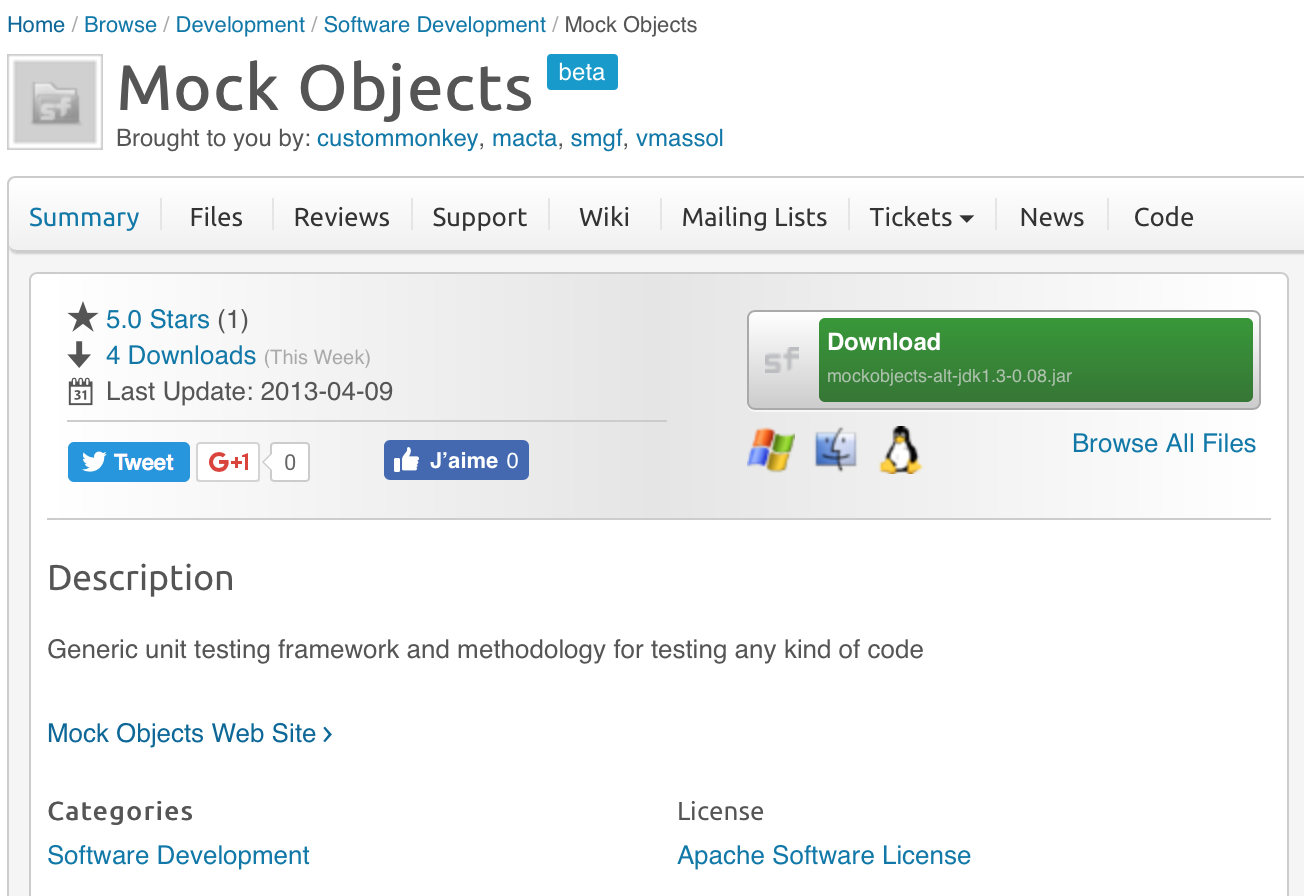Click the J'aime like button
The height and width of the screenshot is (896, 1304).
click(x=456, y=460)
